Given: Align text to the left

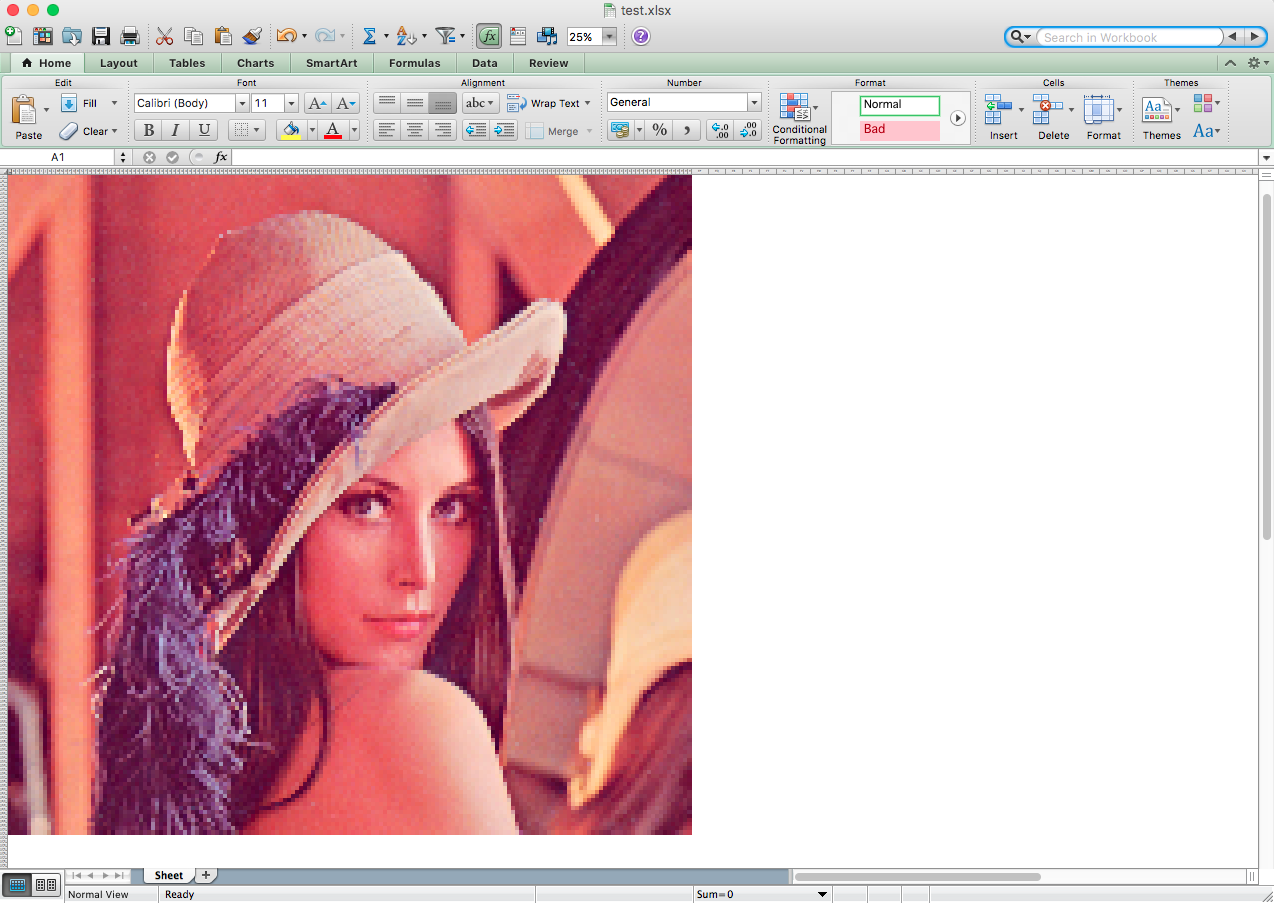Looking at the screenshot, I should coord(387,130).
